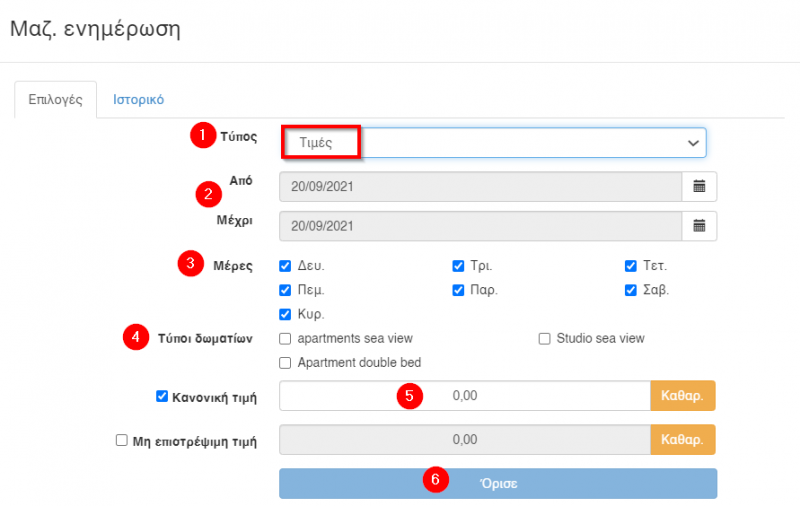Enable Apartment double bed room type
Image resolution: width=800 pixels, height=506 pixels.
click(286, 362)
